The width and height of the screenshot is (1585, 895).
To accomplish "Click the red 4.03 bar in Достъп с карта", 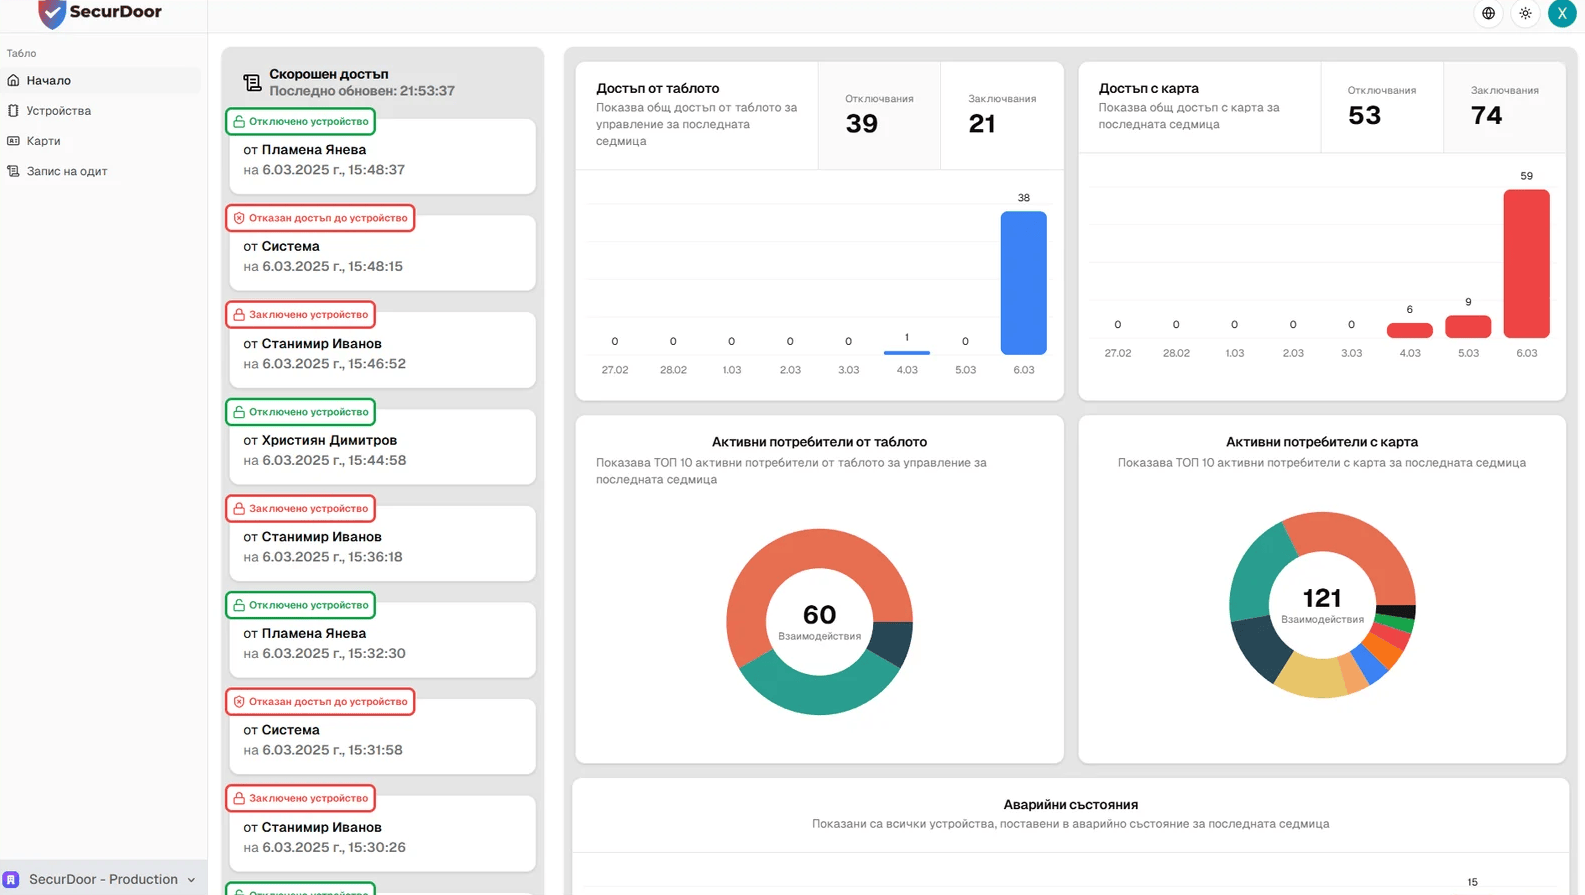I will pyautogui.click(x=1409, y=330).
